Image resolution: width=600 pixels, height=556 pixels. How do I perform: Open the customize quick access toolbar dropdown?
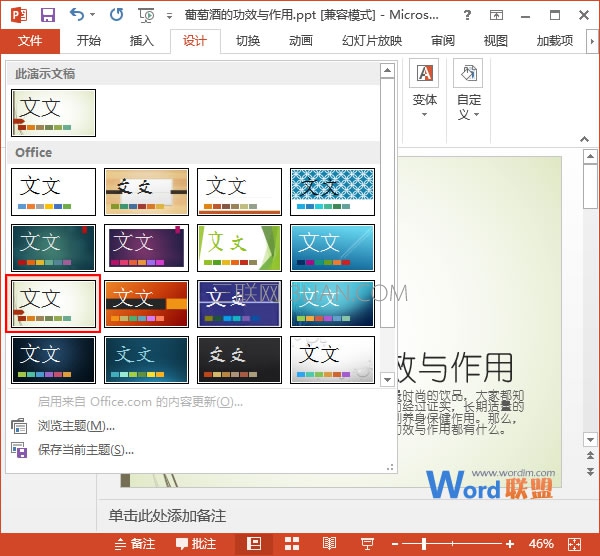[170, 16]
